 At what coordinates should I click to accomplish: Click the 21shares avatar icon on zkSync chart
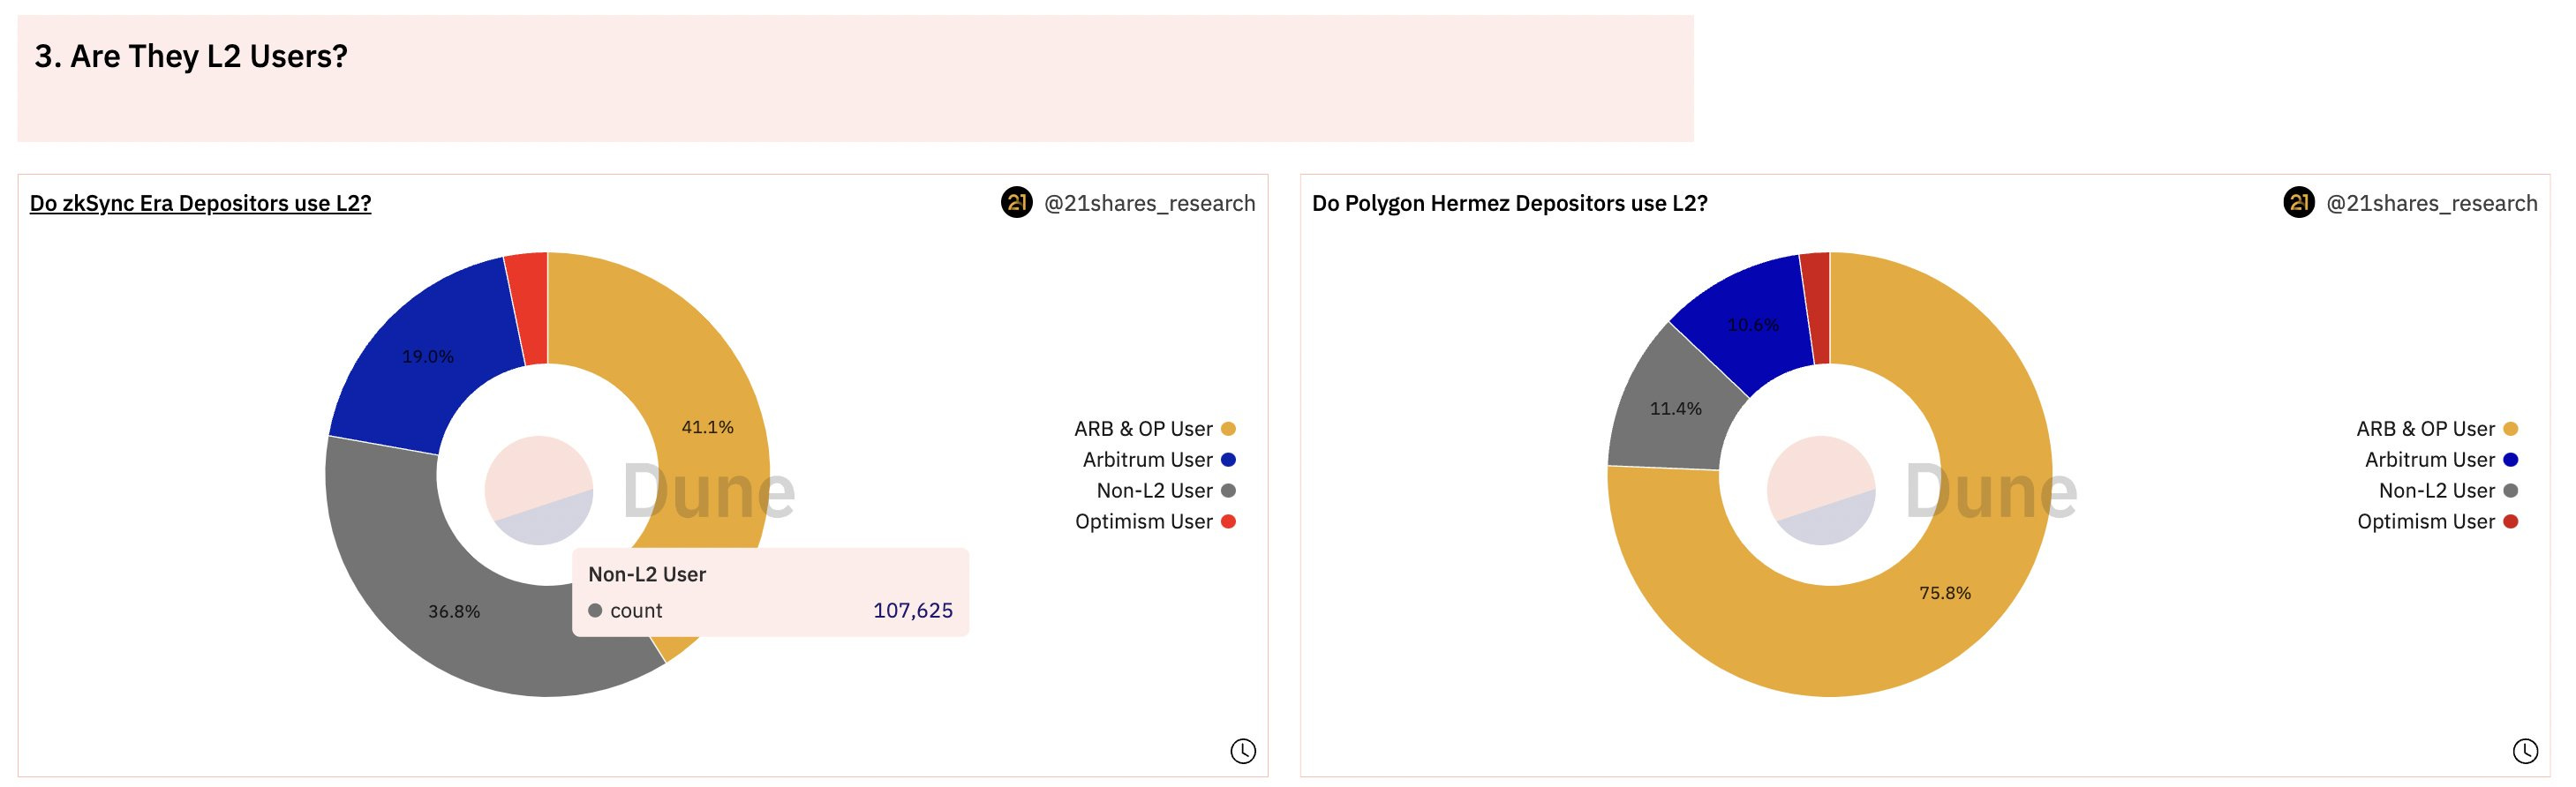(x=1016, y=203)
